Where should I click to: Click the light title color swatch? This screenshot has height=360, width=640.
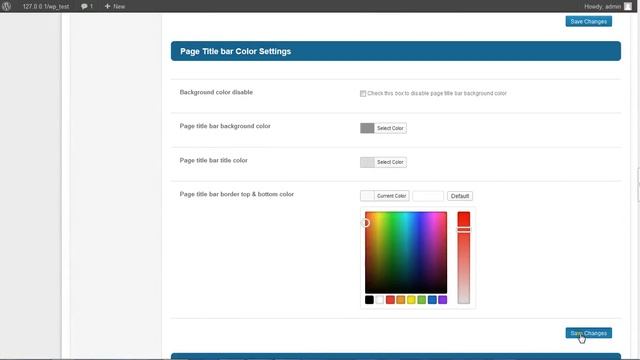[x=367, y=162]
